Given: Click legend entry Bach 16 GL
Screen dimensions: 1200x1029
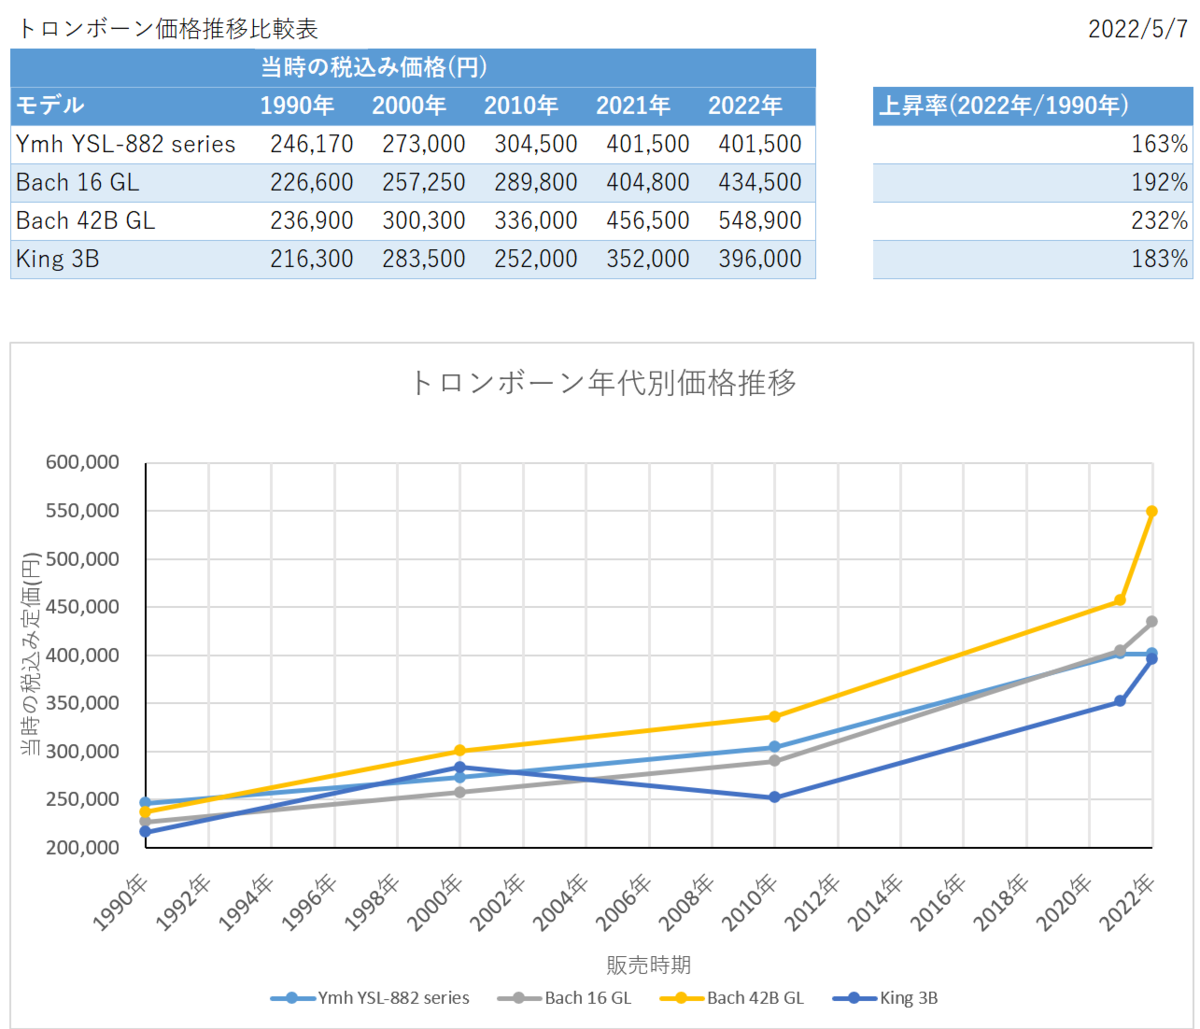Looking at the screenshot, I should (566, 998).
